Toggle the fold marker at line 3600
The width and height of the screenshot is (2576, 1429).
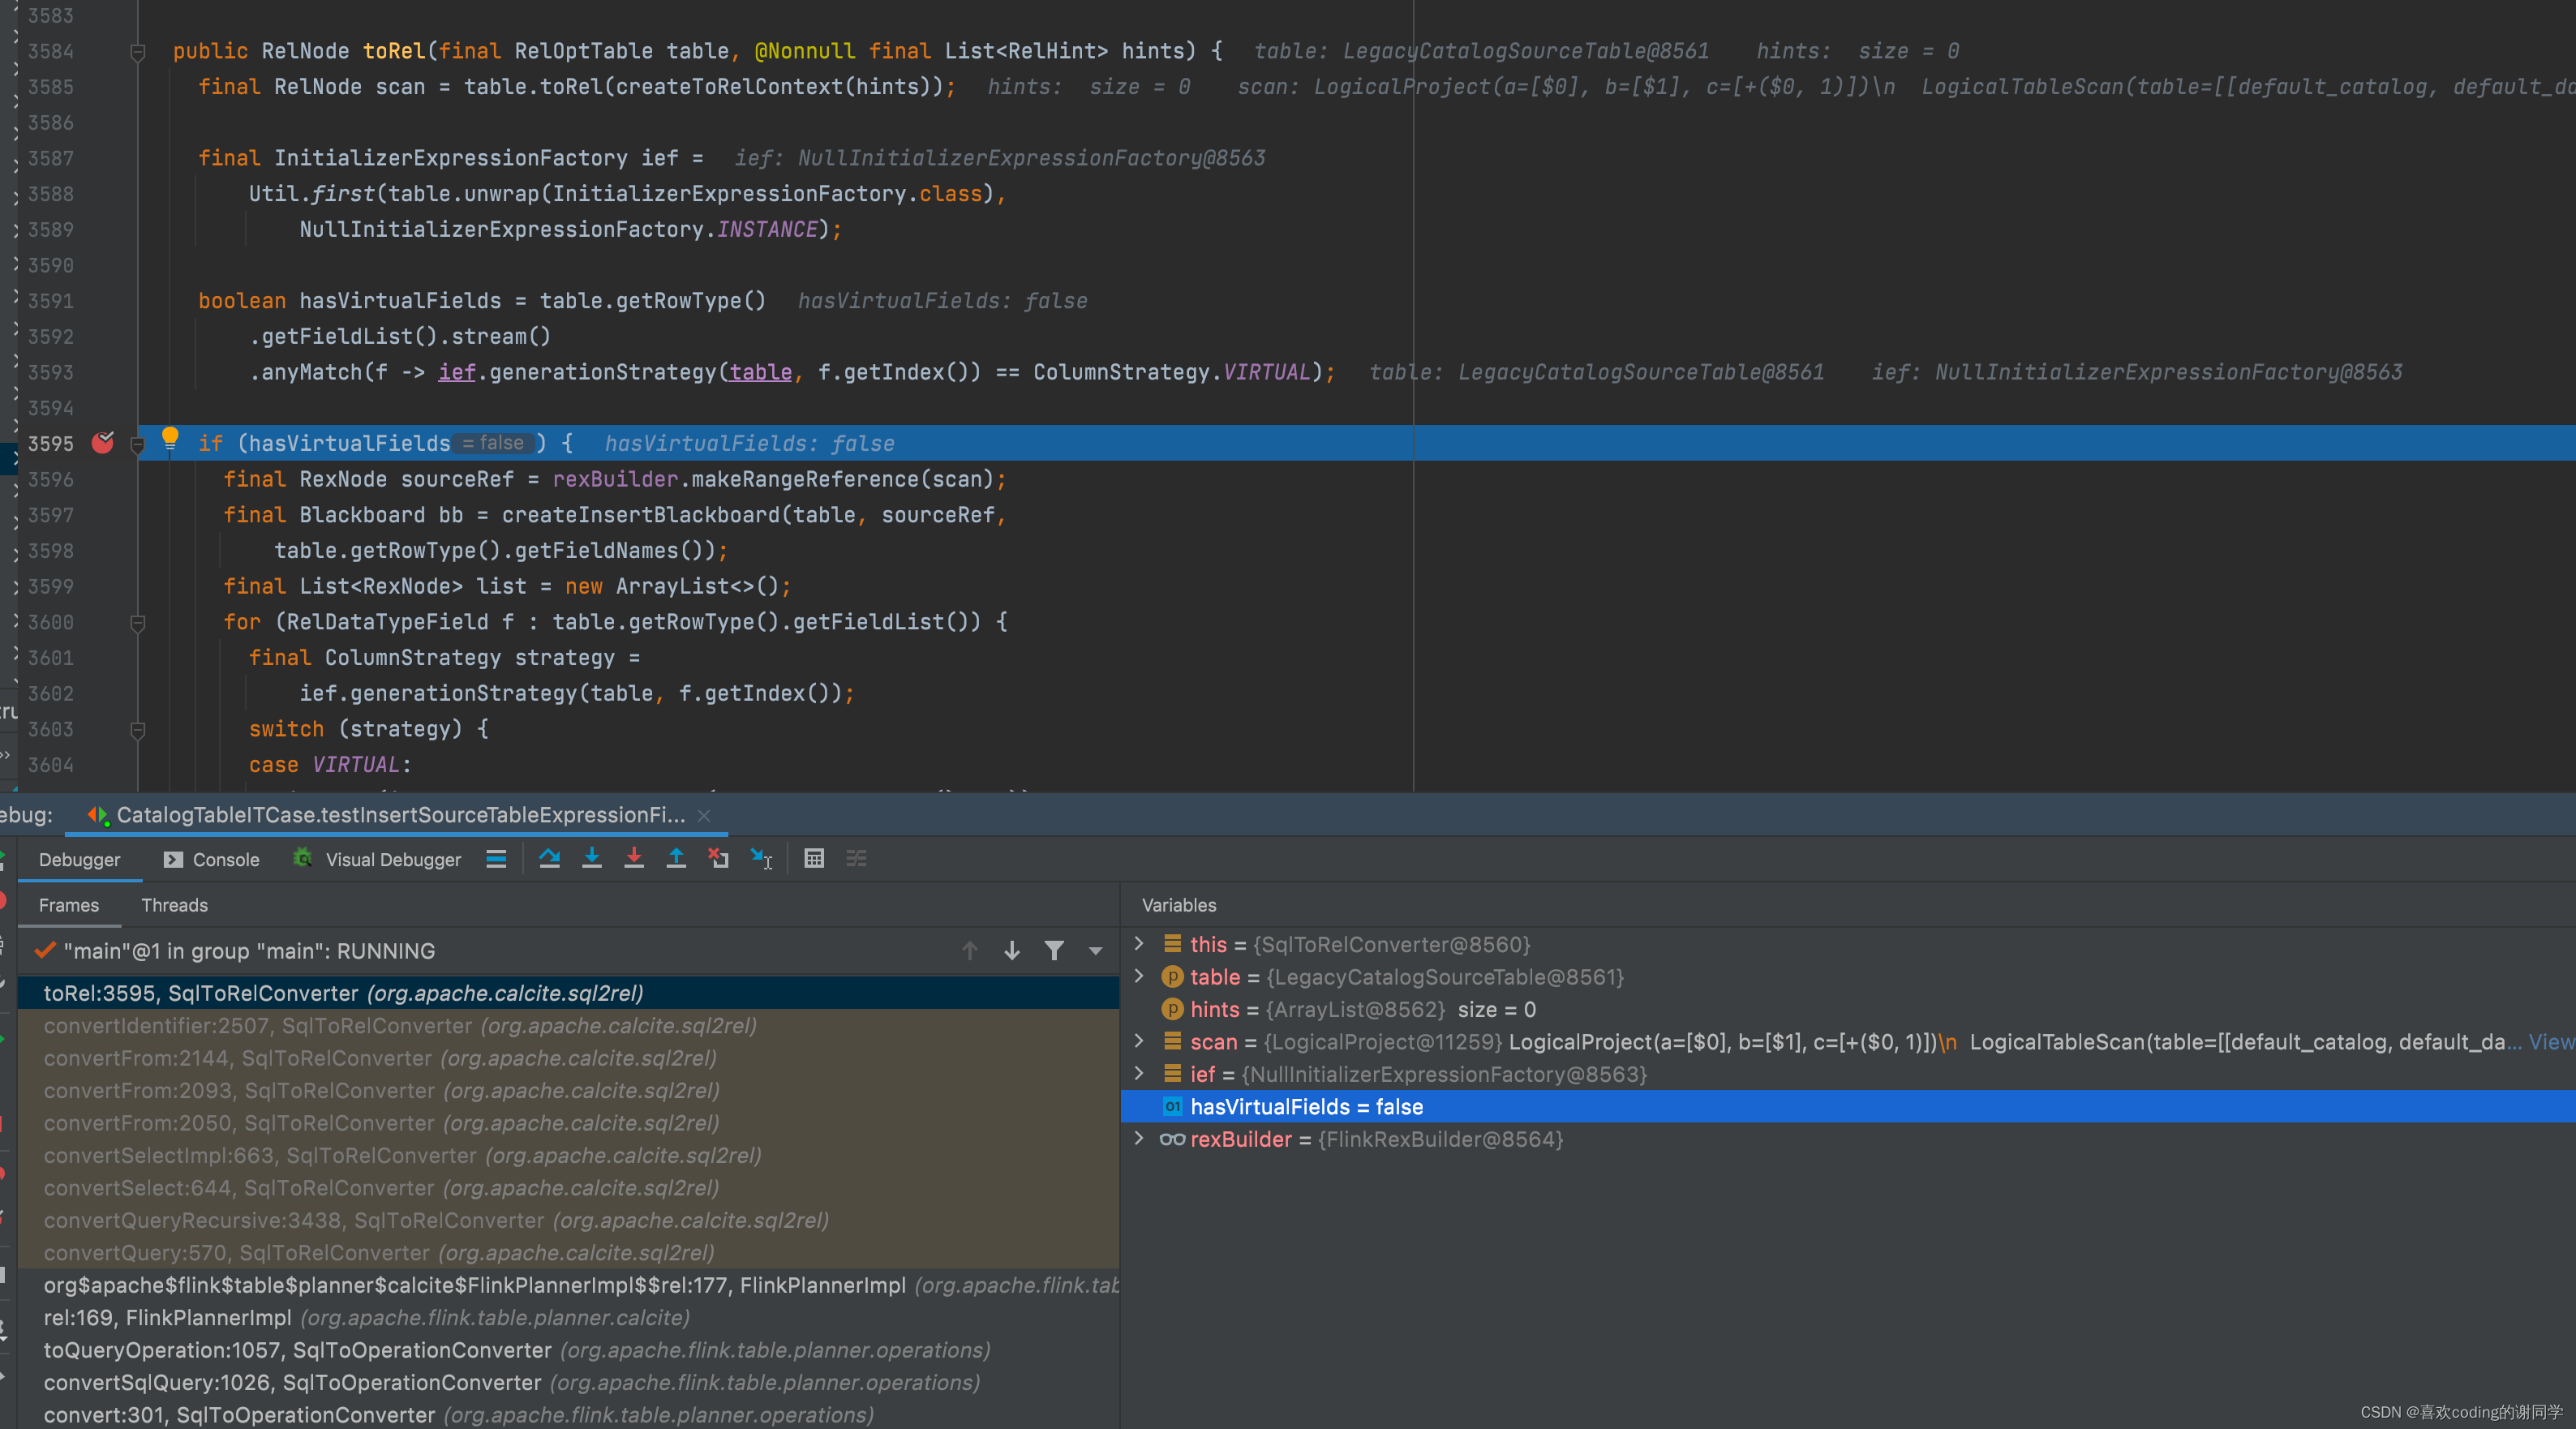[138, 623]
